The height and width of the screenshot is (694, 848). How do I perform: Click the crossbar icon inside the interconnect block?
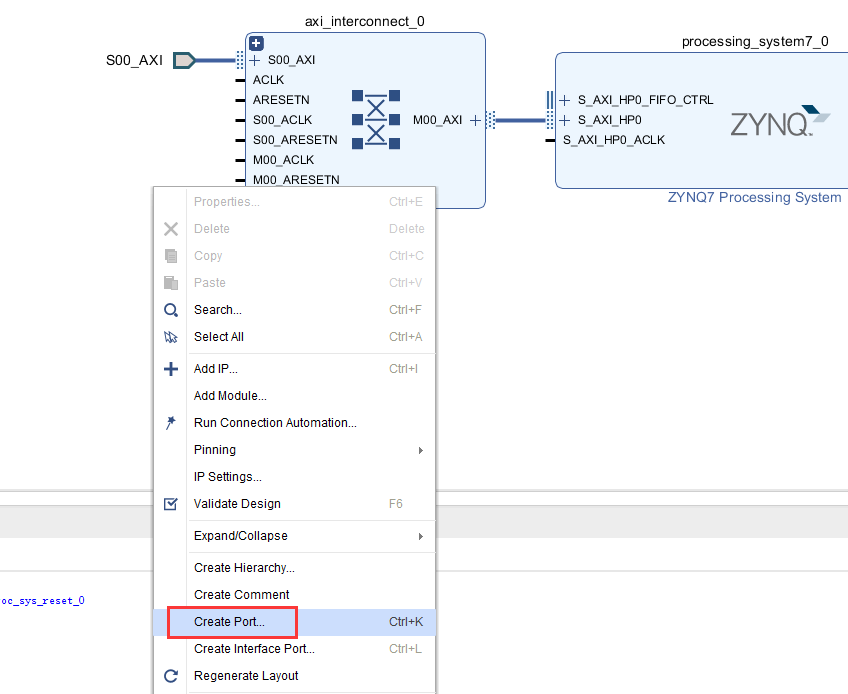tap(376, 120)
